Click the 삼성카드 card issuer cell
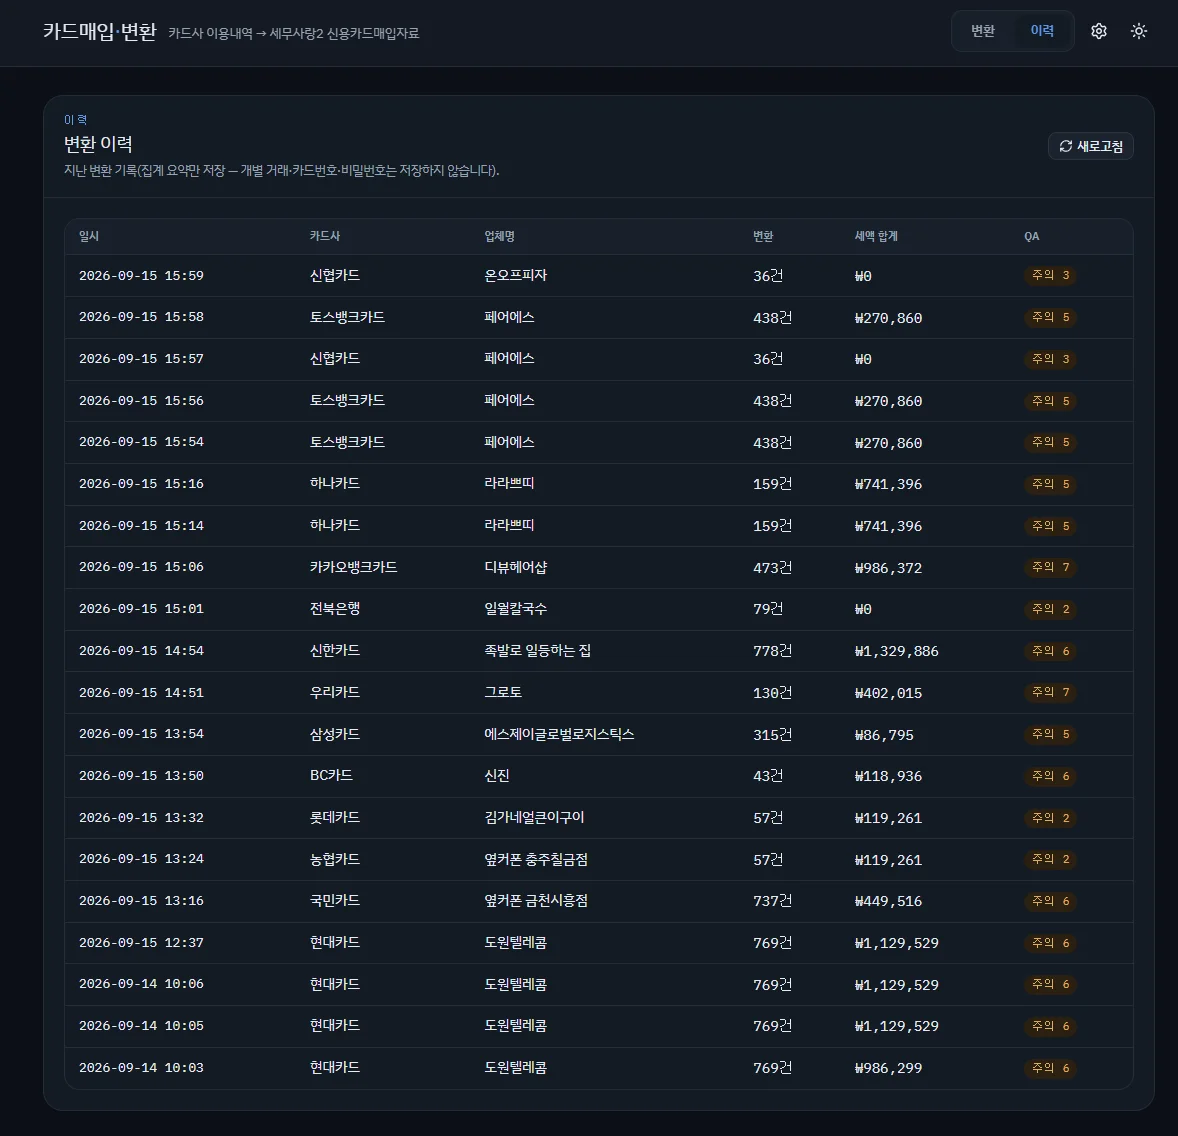1178x1136 pixels. pos(335,734)
